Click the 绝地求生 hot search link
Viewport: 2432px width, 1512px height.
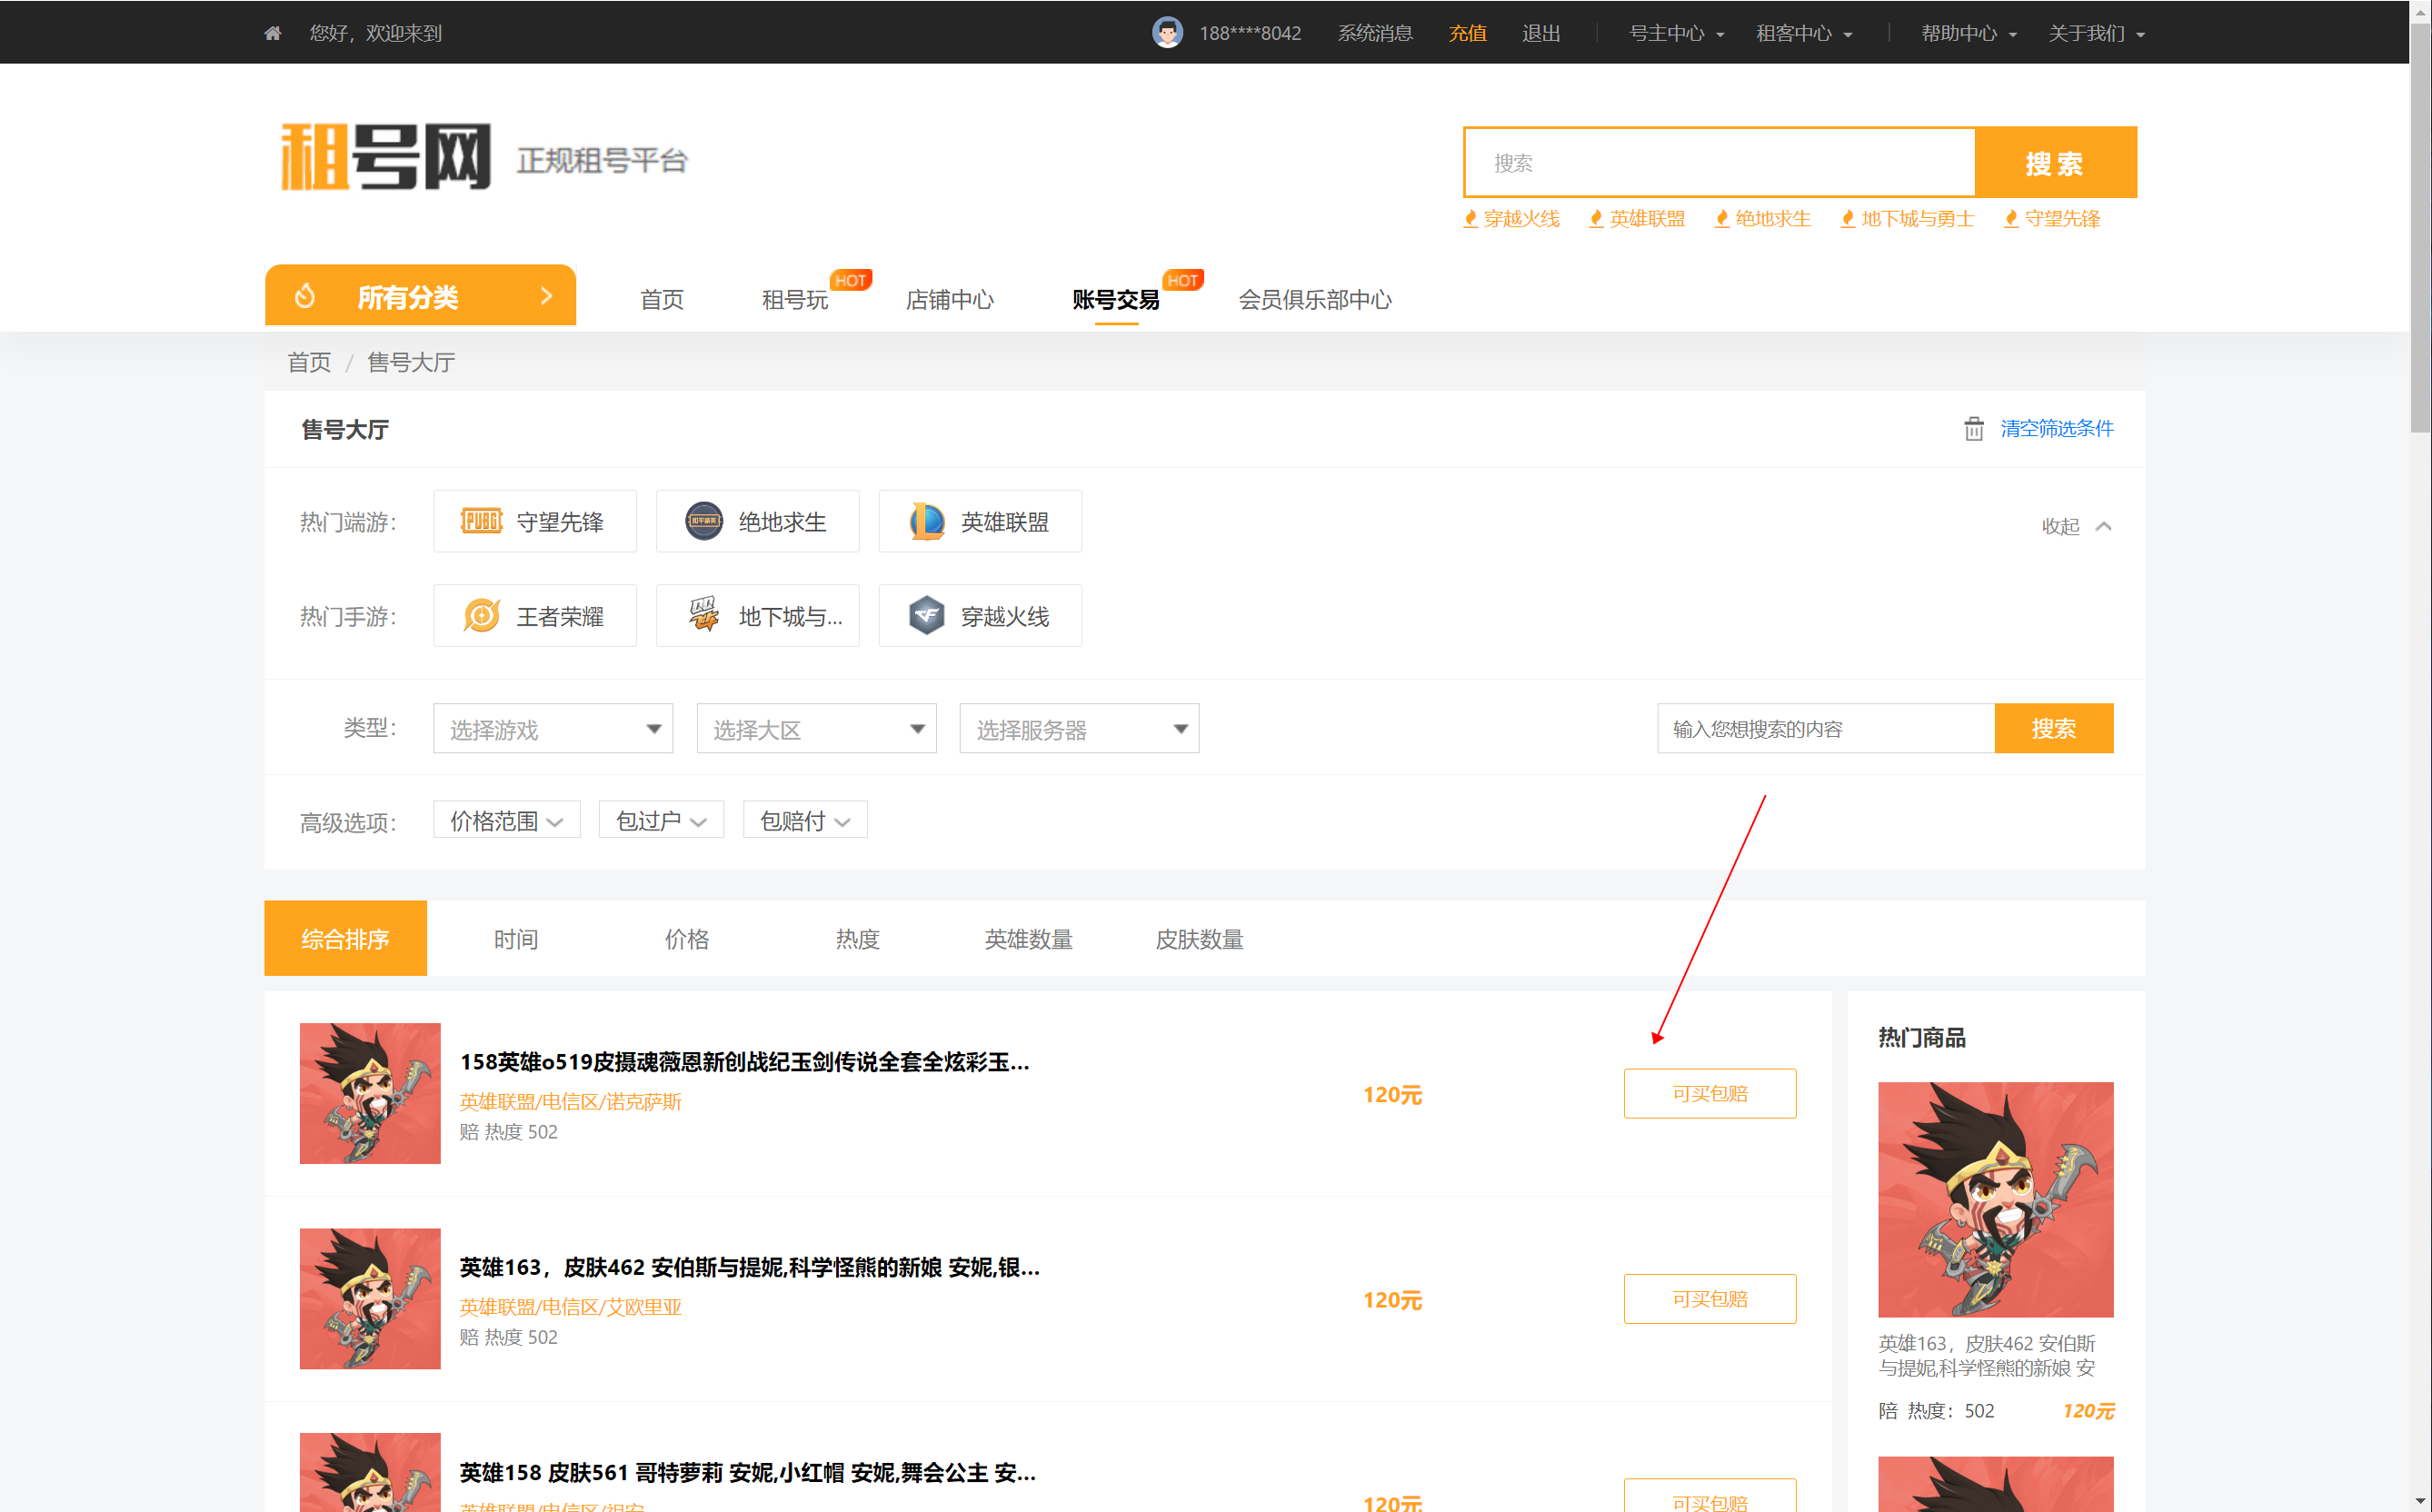pyautogui.click(x=1772, y=219)
